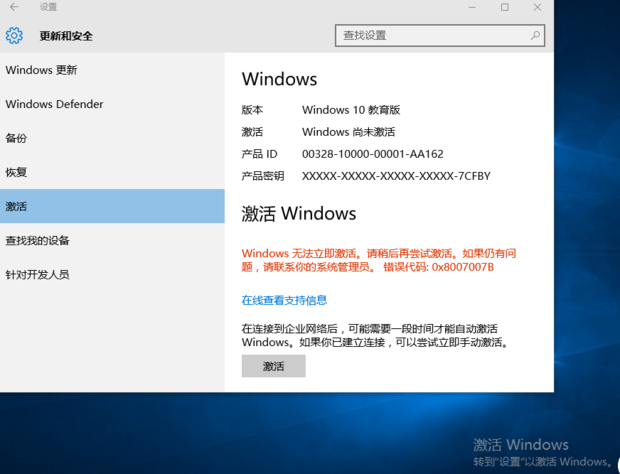
Task: Select 恢复 in the sidebar
Action: 112,172
